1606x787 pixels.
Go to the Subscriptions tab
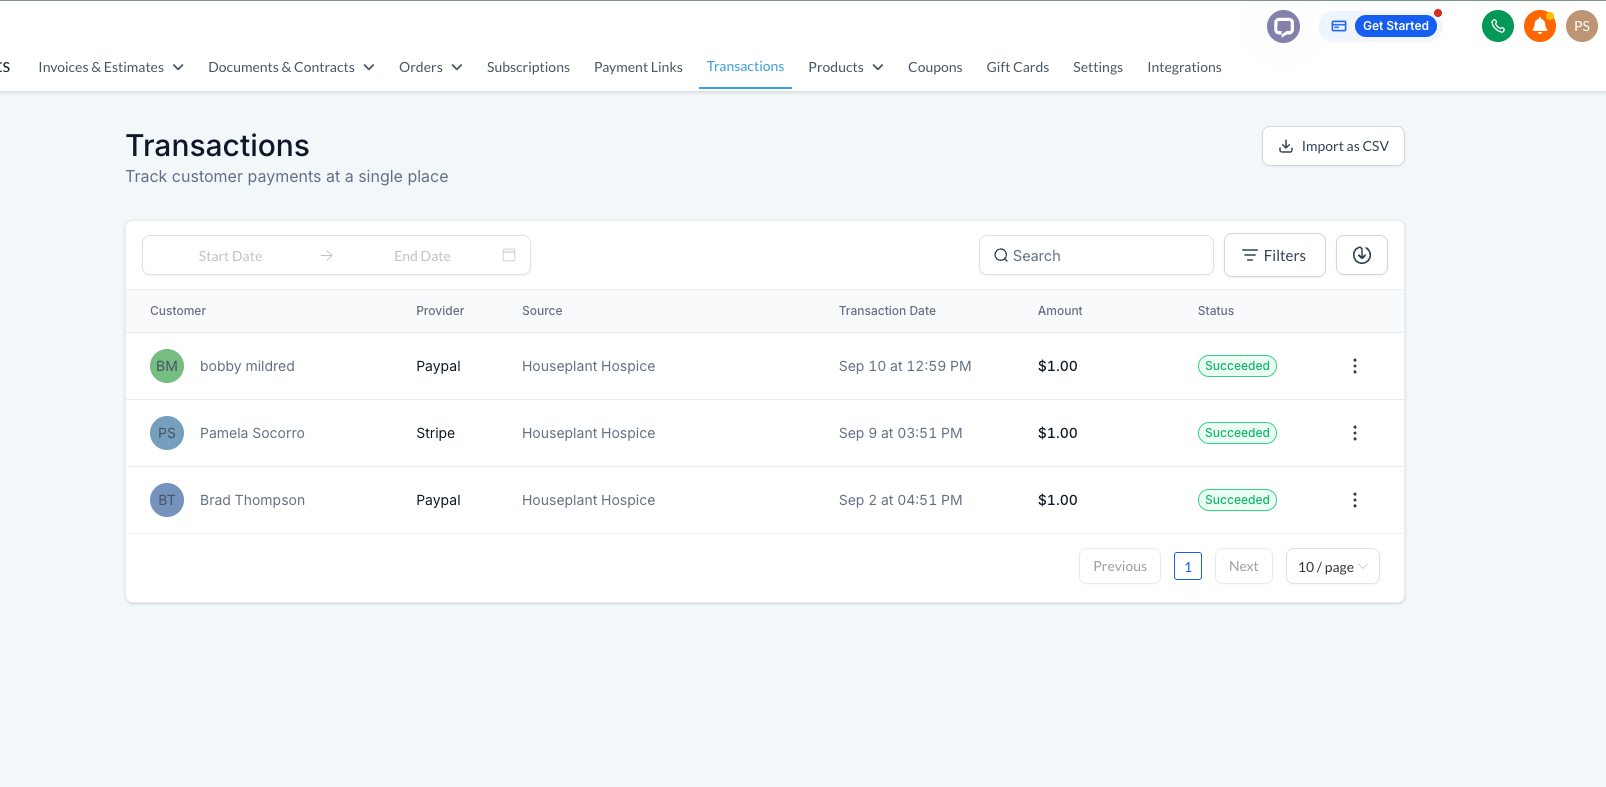click(528, 67)
